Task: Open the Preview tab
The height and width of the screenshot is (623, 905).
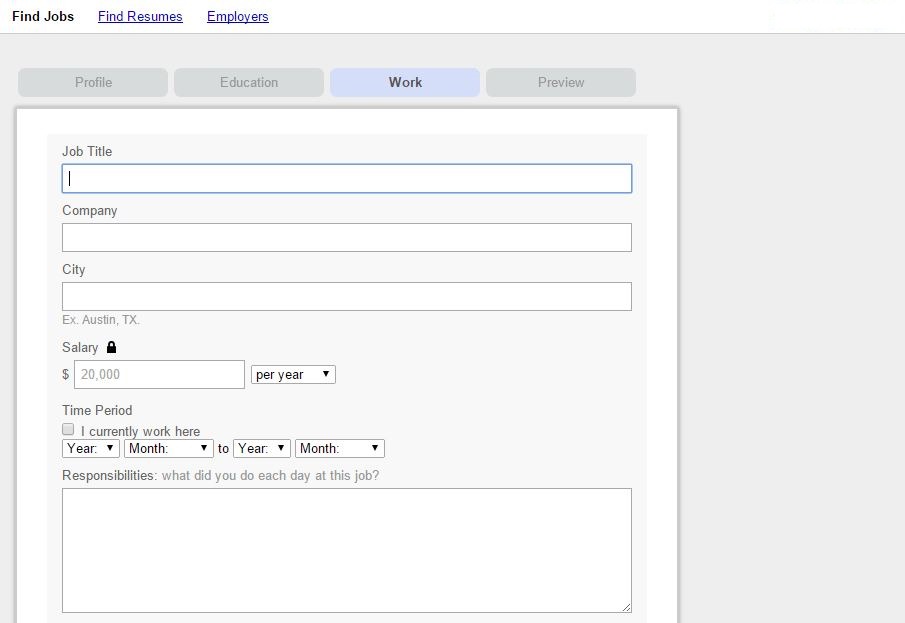Action: coord(561,82)
